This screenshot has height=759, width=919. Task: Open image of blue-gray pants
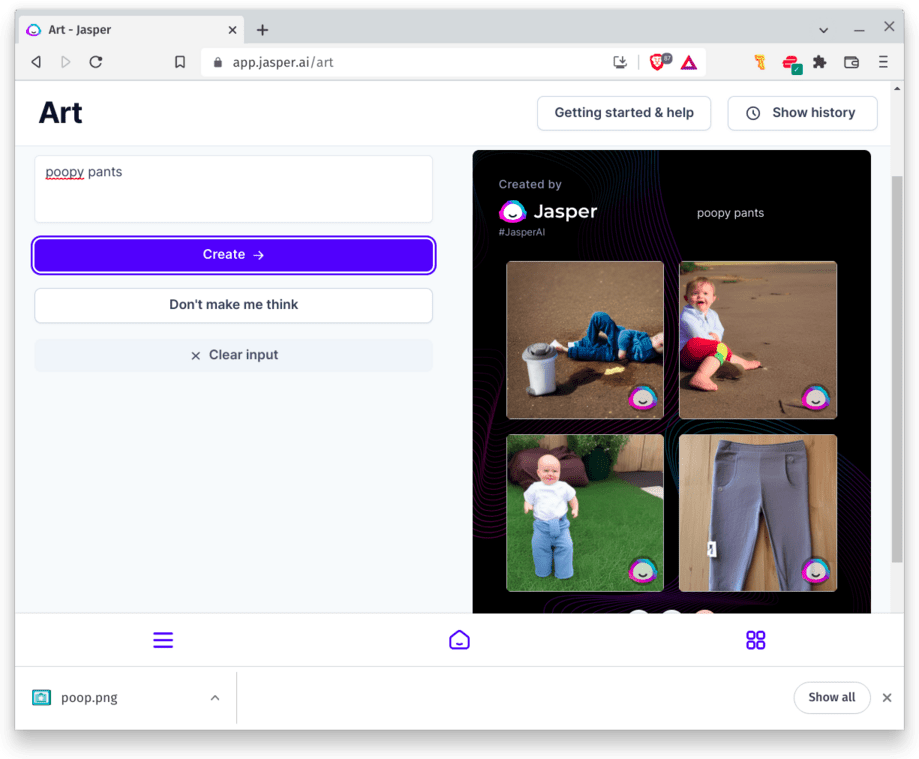(x=758, y=513)
